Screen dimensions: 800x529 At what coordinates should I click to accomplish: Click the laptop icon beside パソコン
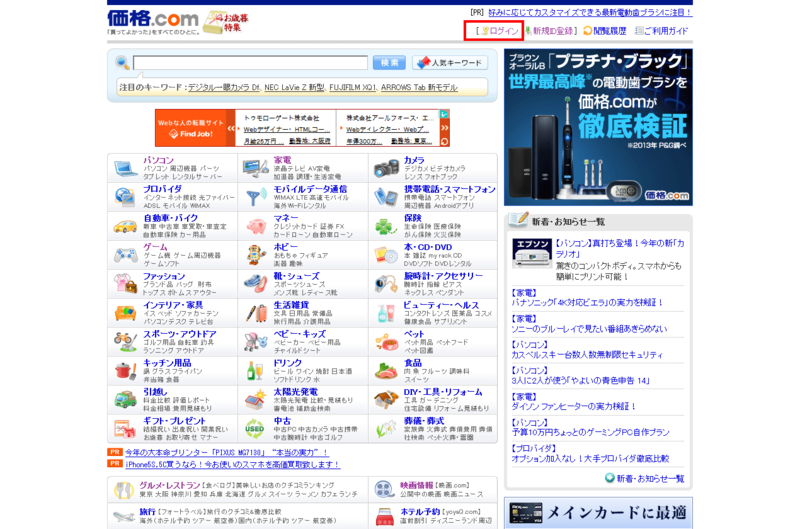tap(126, 168)
